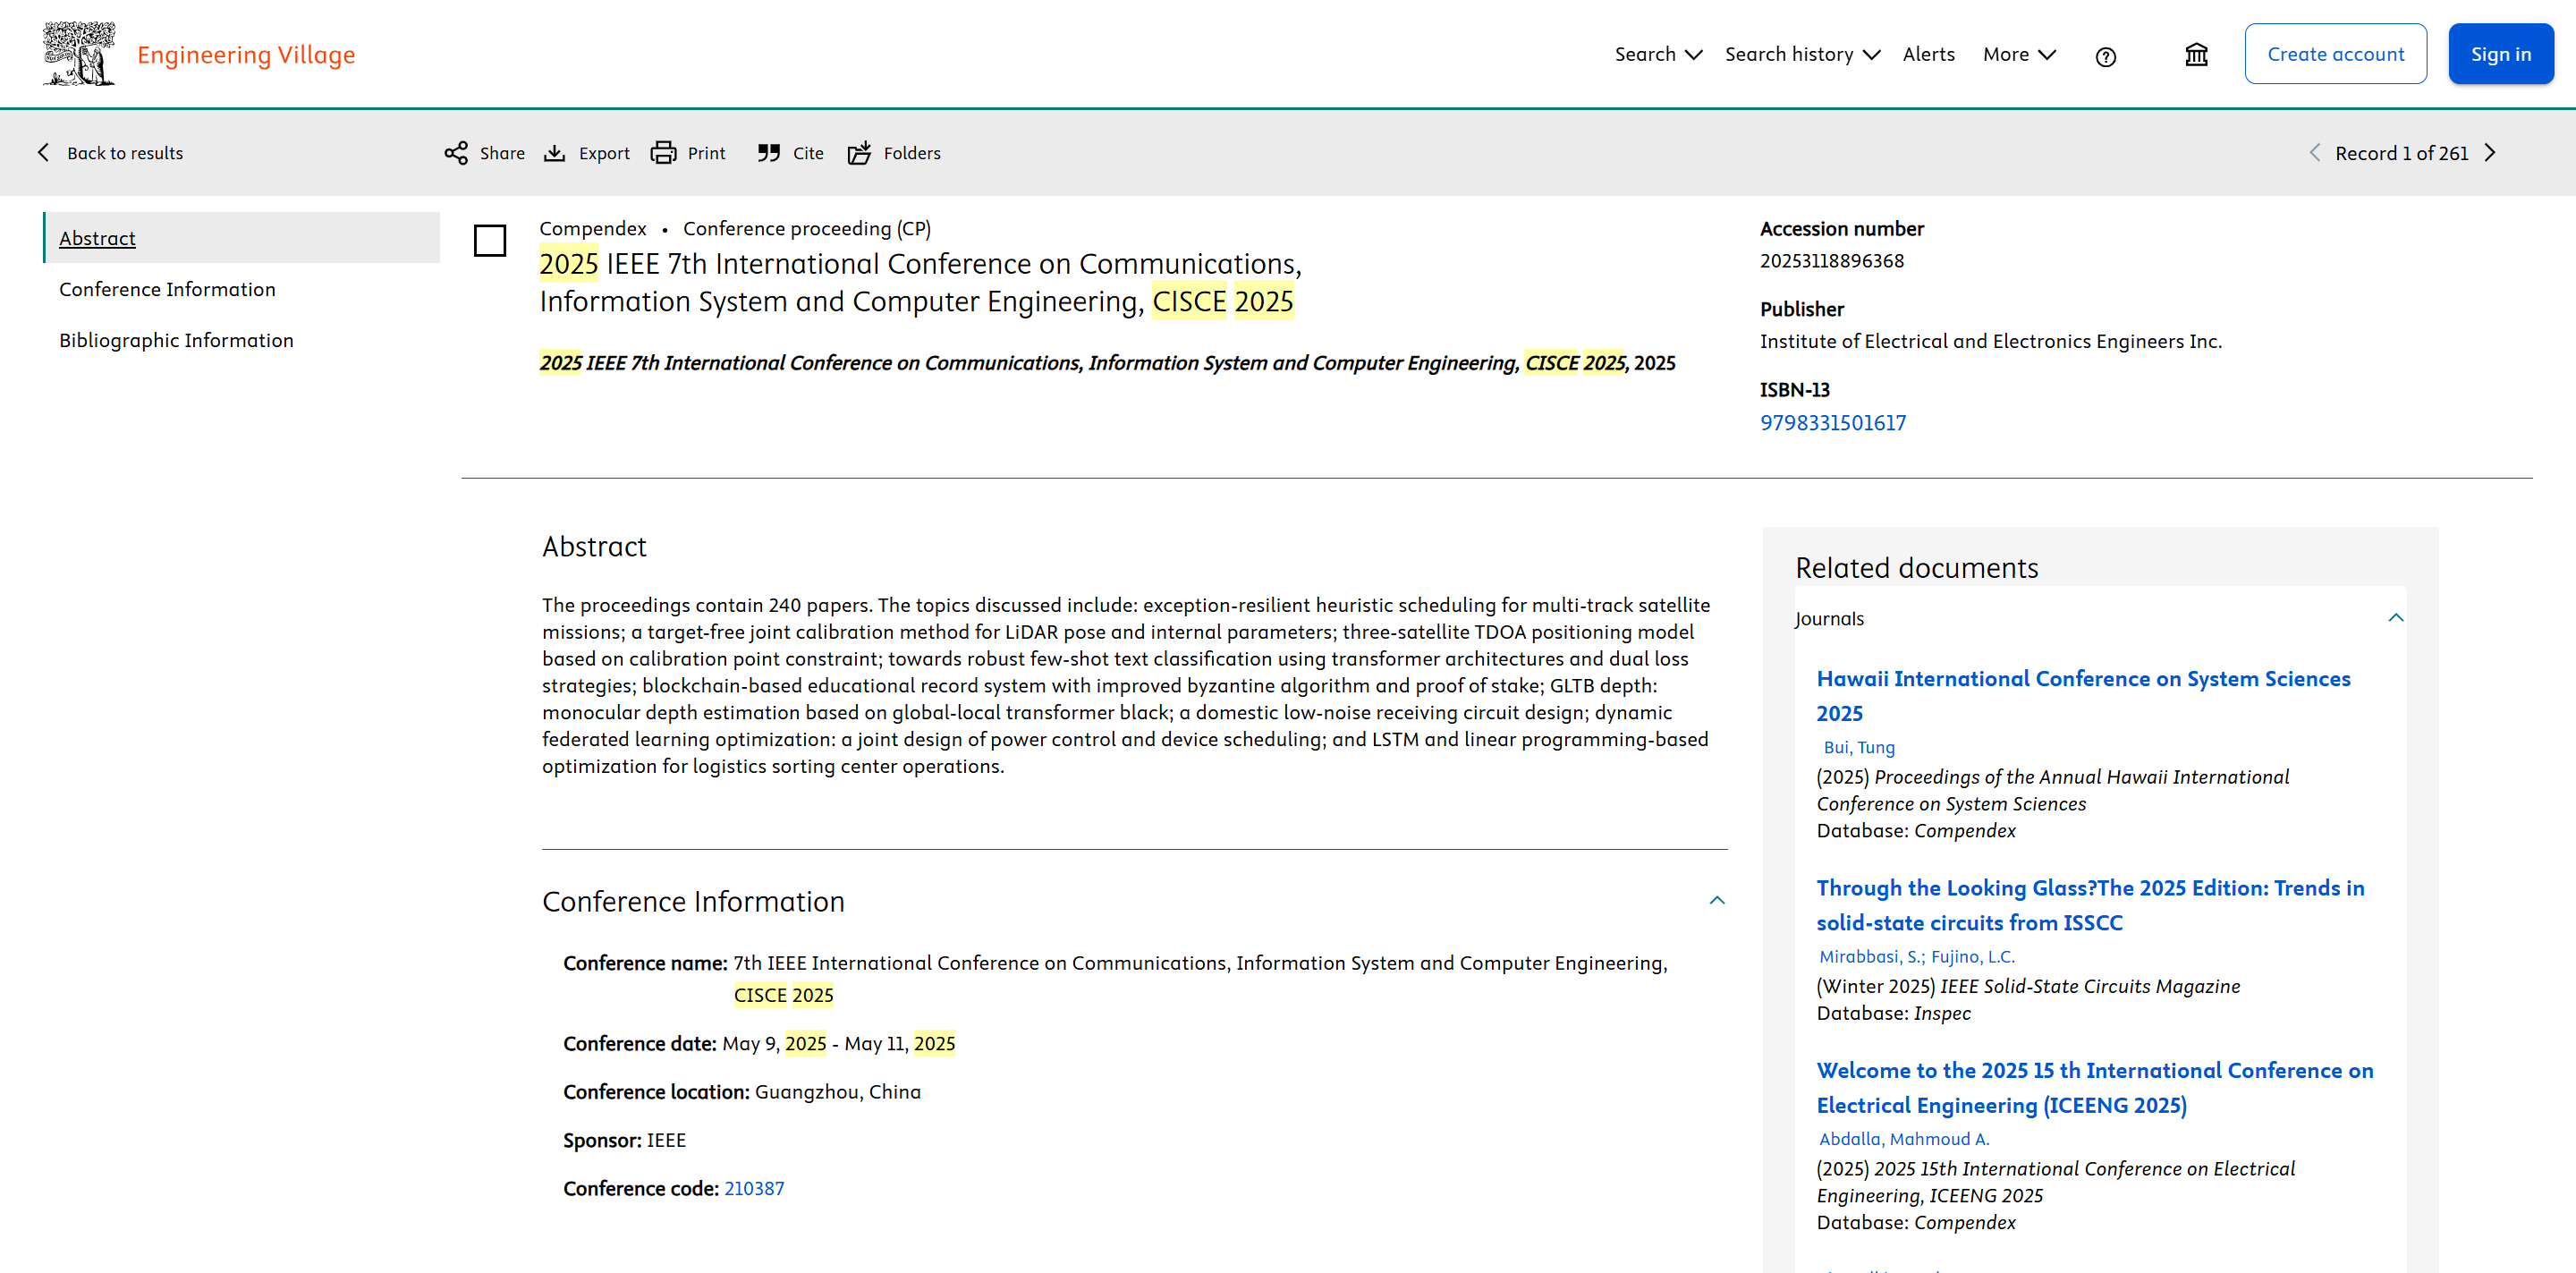Expand the Search history dropdown
This screenshot has width=2576, height=1273.
point(1801,54)
